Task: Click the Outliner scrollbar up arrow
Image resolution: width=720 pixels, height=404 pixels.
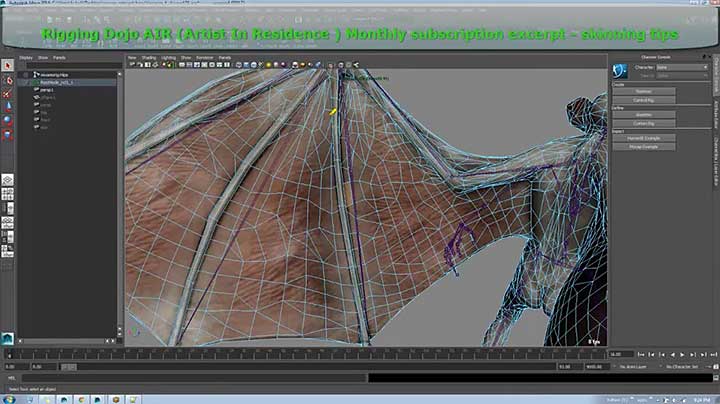Action: point(120,74)
